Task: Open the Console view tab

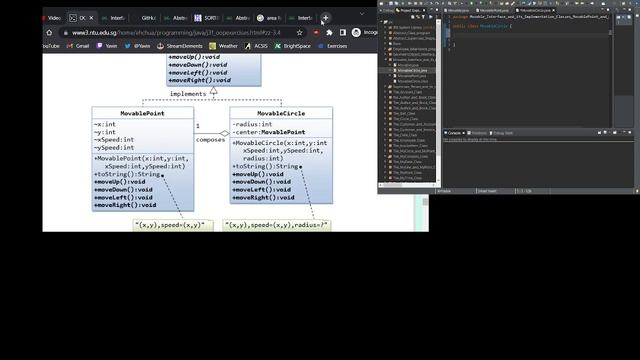Action: (x=454, y=133)
